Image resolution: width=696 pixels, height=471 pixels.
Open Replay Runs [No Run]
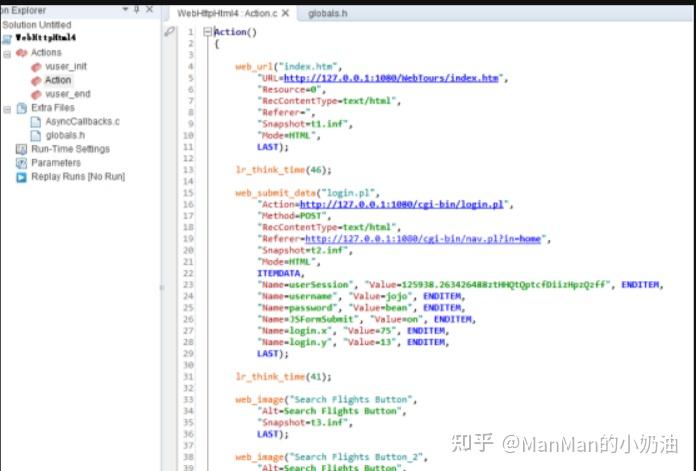[x=78, y=177]
